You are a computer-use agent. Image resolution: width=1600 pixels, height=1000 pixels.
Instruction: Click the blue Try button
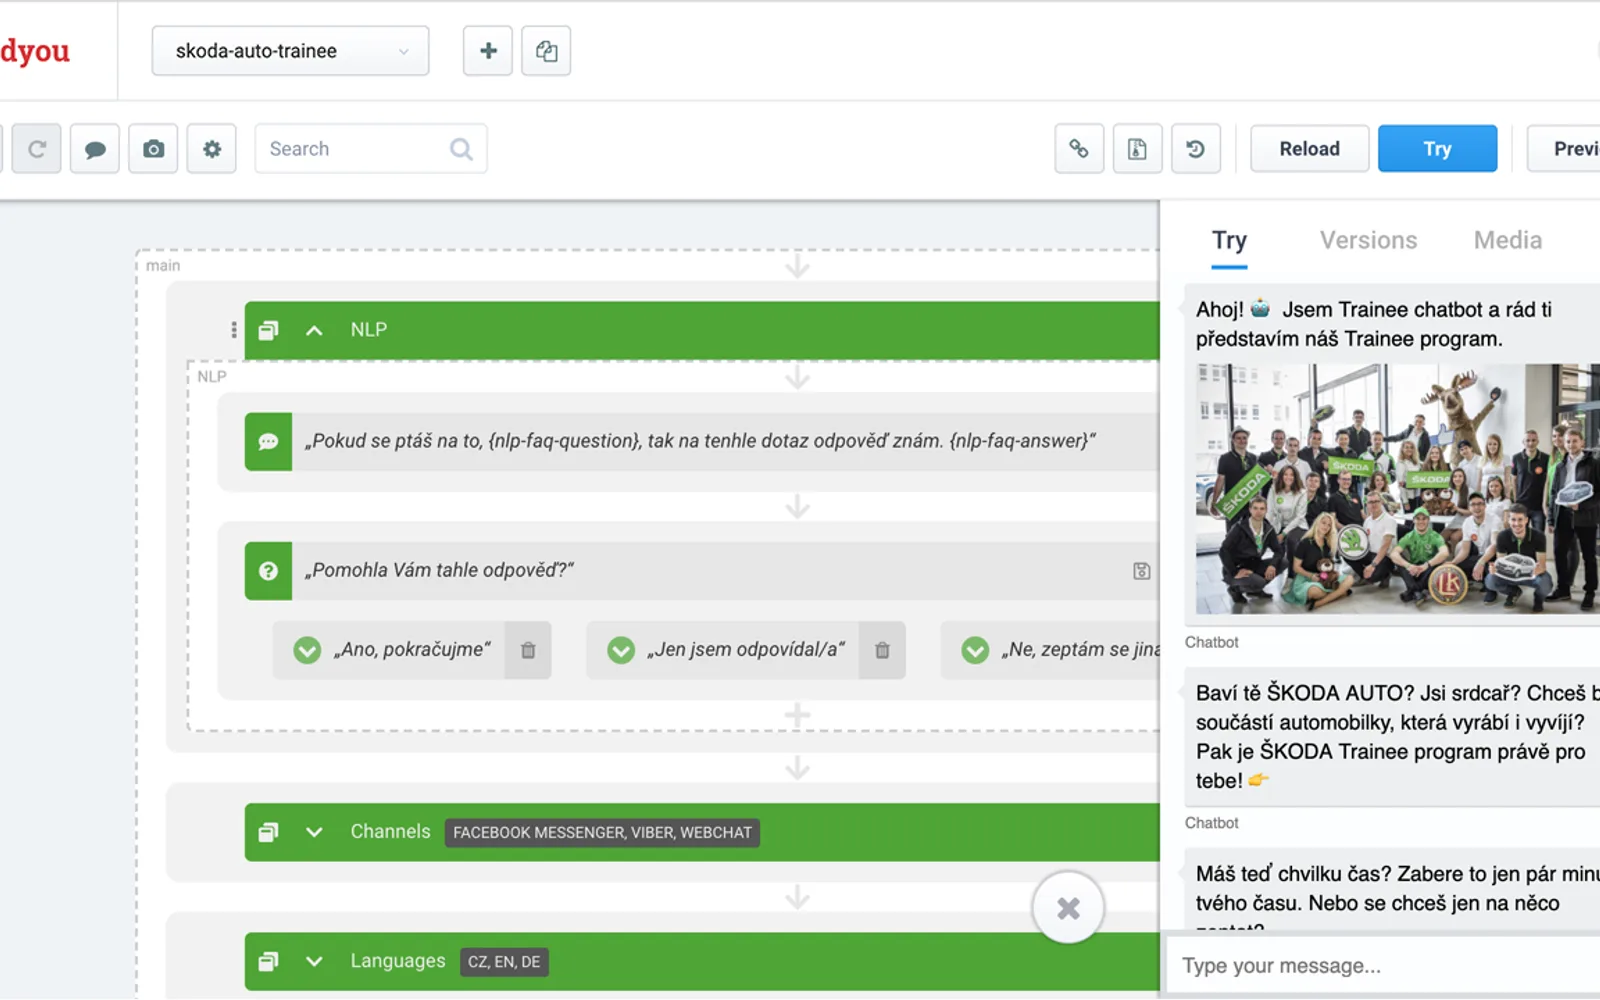(x=1437, y=149)
